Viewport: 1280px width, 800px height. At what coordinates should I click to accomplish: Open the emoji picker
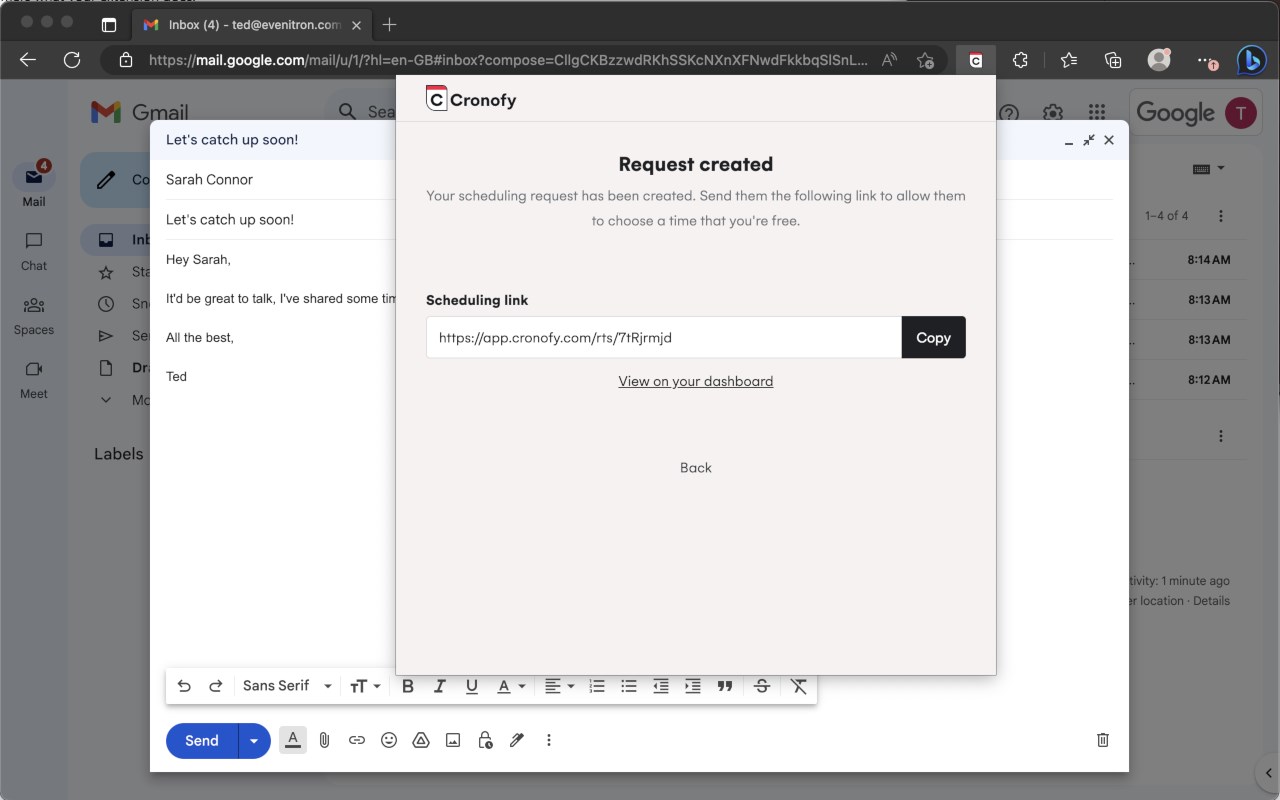(x=389, y=740)
